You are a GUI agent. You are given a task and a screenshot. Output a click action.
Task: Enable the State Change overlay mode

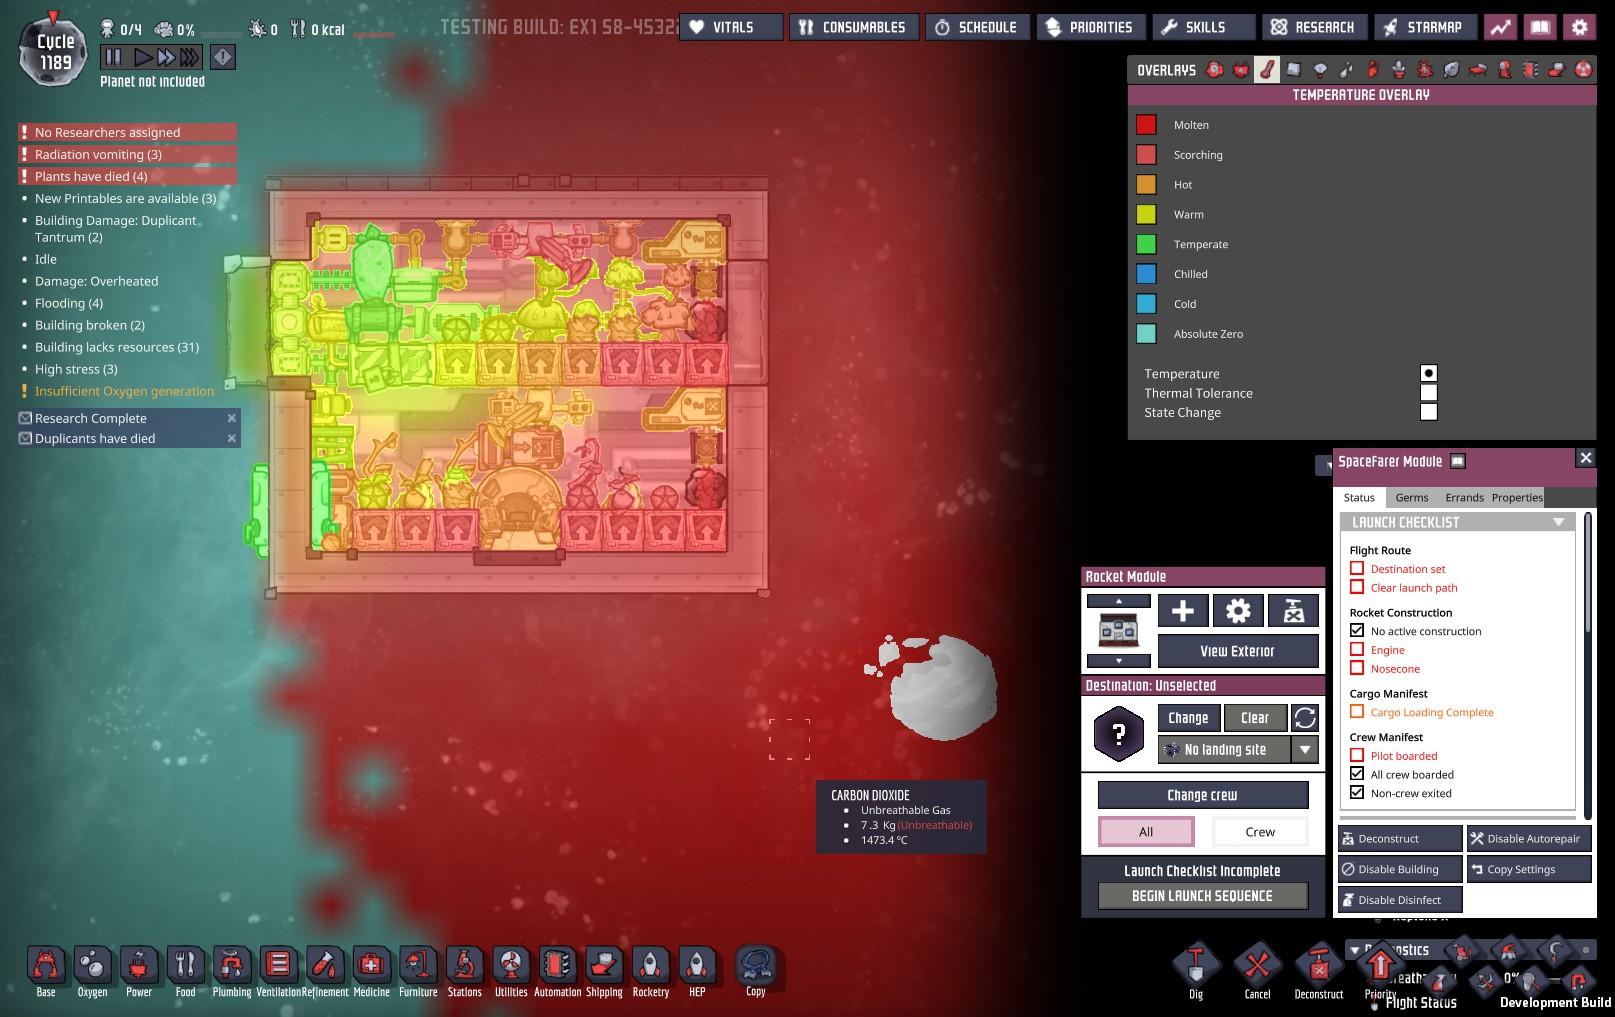1428,412
